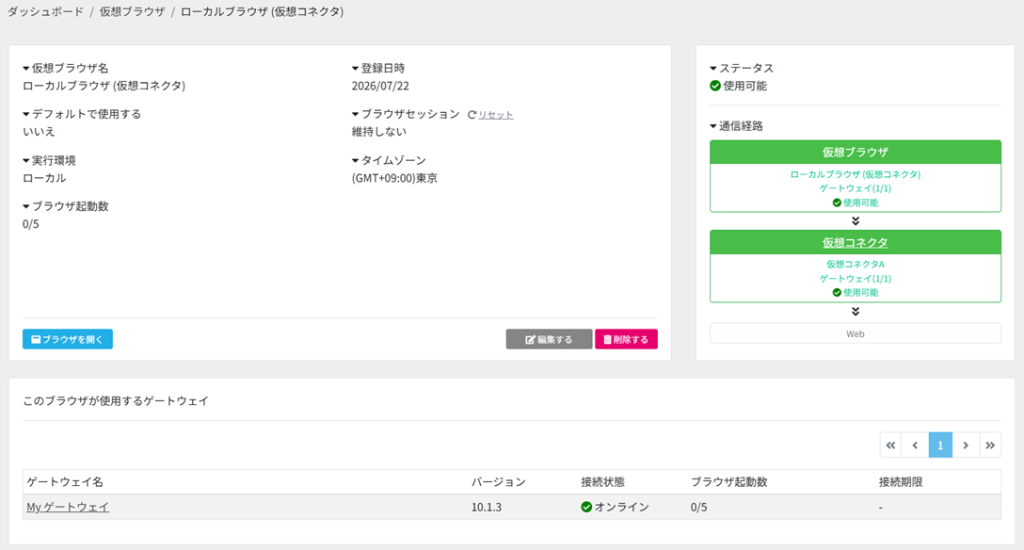This screenshot has width=1024, height=550.
Task: Go to 仮想ブラウザ breadcrumb
Action: coord(132,12)
